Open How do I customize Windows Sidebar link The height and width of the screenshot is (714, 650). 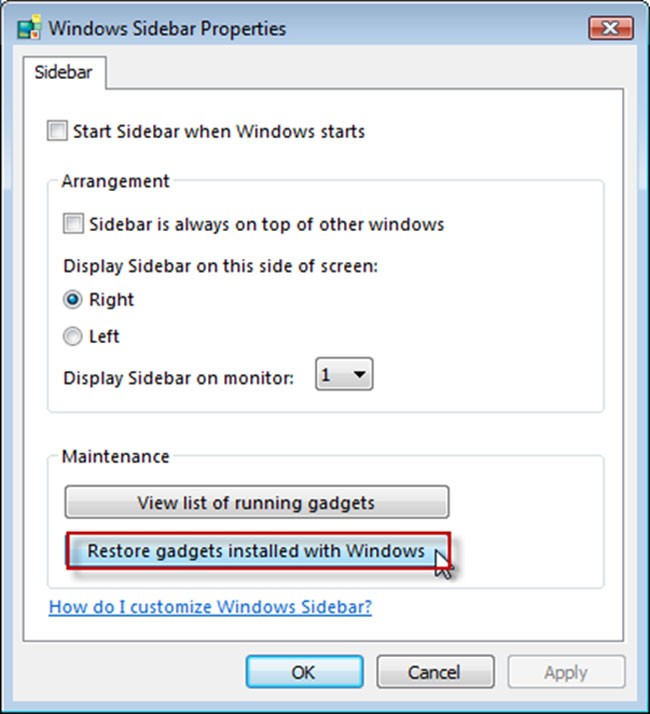tap(210, 607)
